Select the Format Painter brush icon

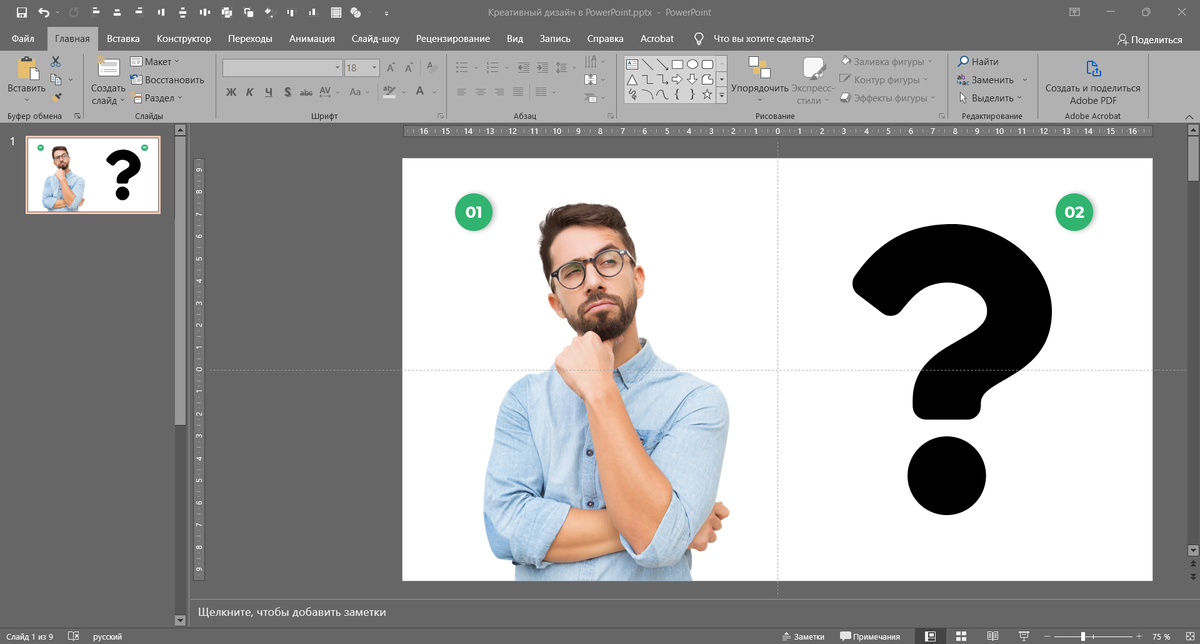(56, 97)
